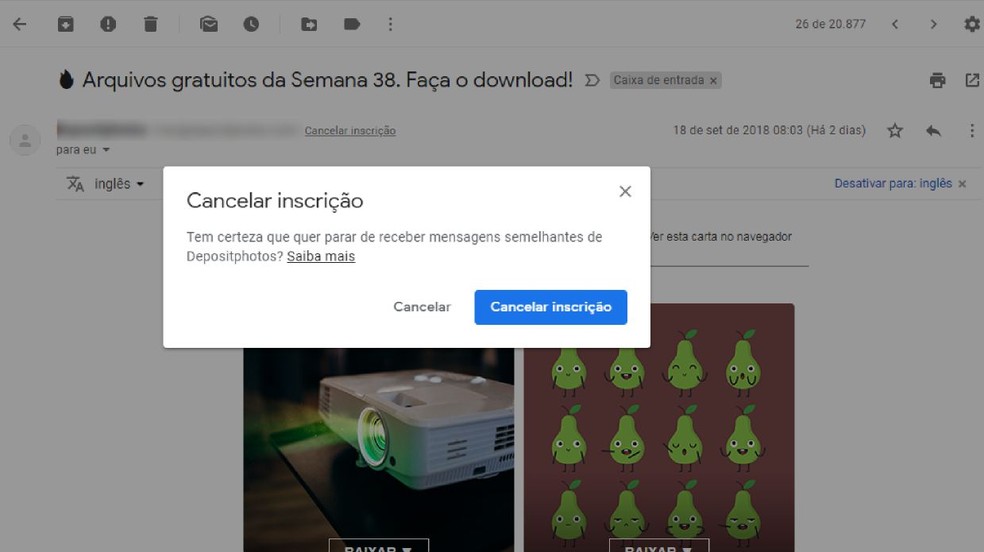Toggle importance marker beside subject
Viewport: 984px width, 552px height.
click(x=592, y=80)
